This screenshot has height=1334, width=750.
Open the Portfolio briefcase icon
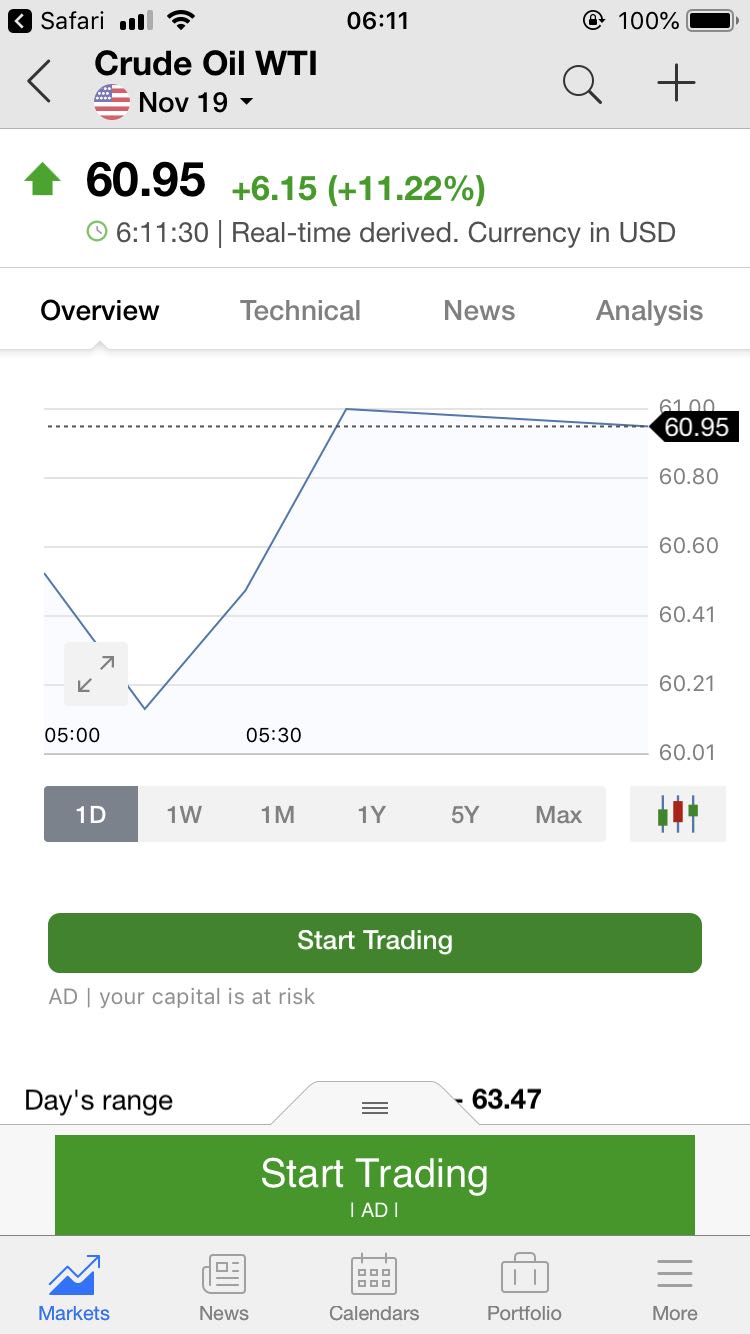524,1287
